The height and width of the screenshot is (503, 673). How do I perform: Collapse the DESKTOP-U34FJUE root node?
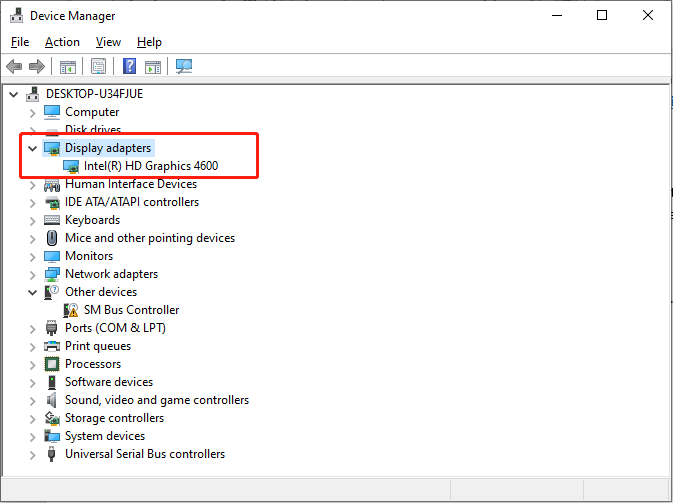(x=13, y=94)
